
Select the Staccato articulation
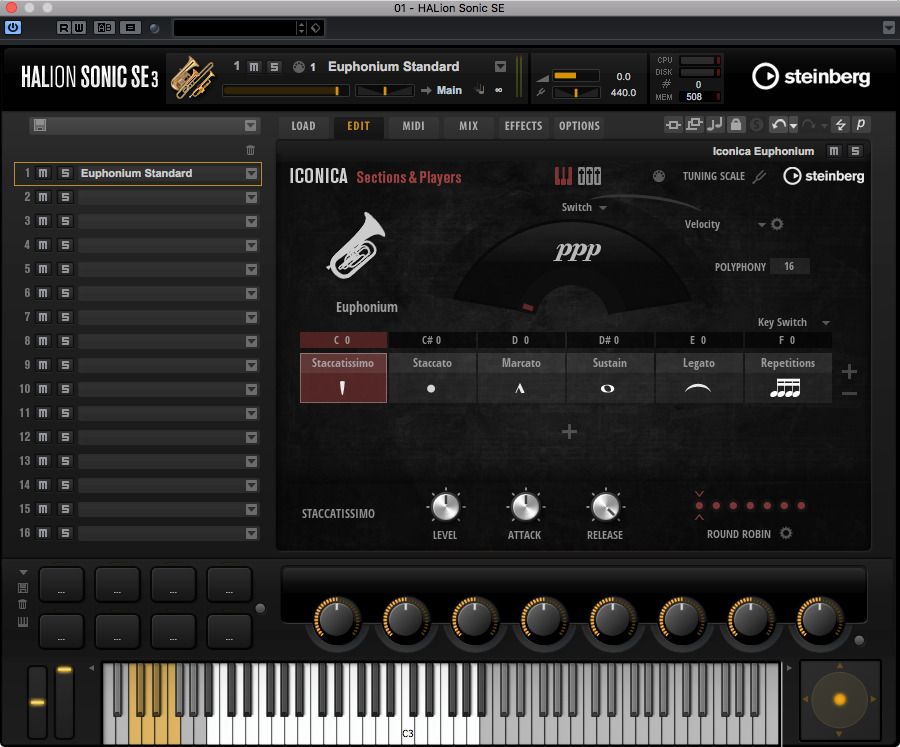[432, 377]
